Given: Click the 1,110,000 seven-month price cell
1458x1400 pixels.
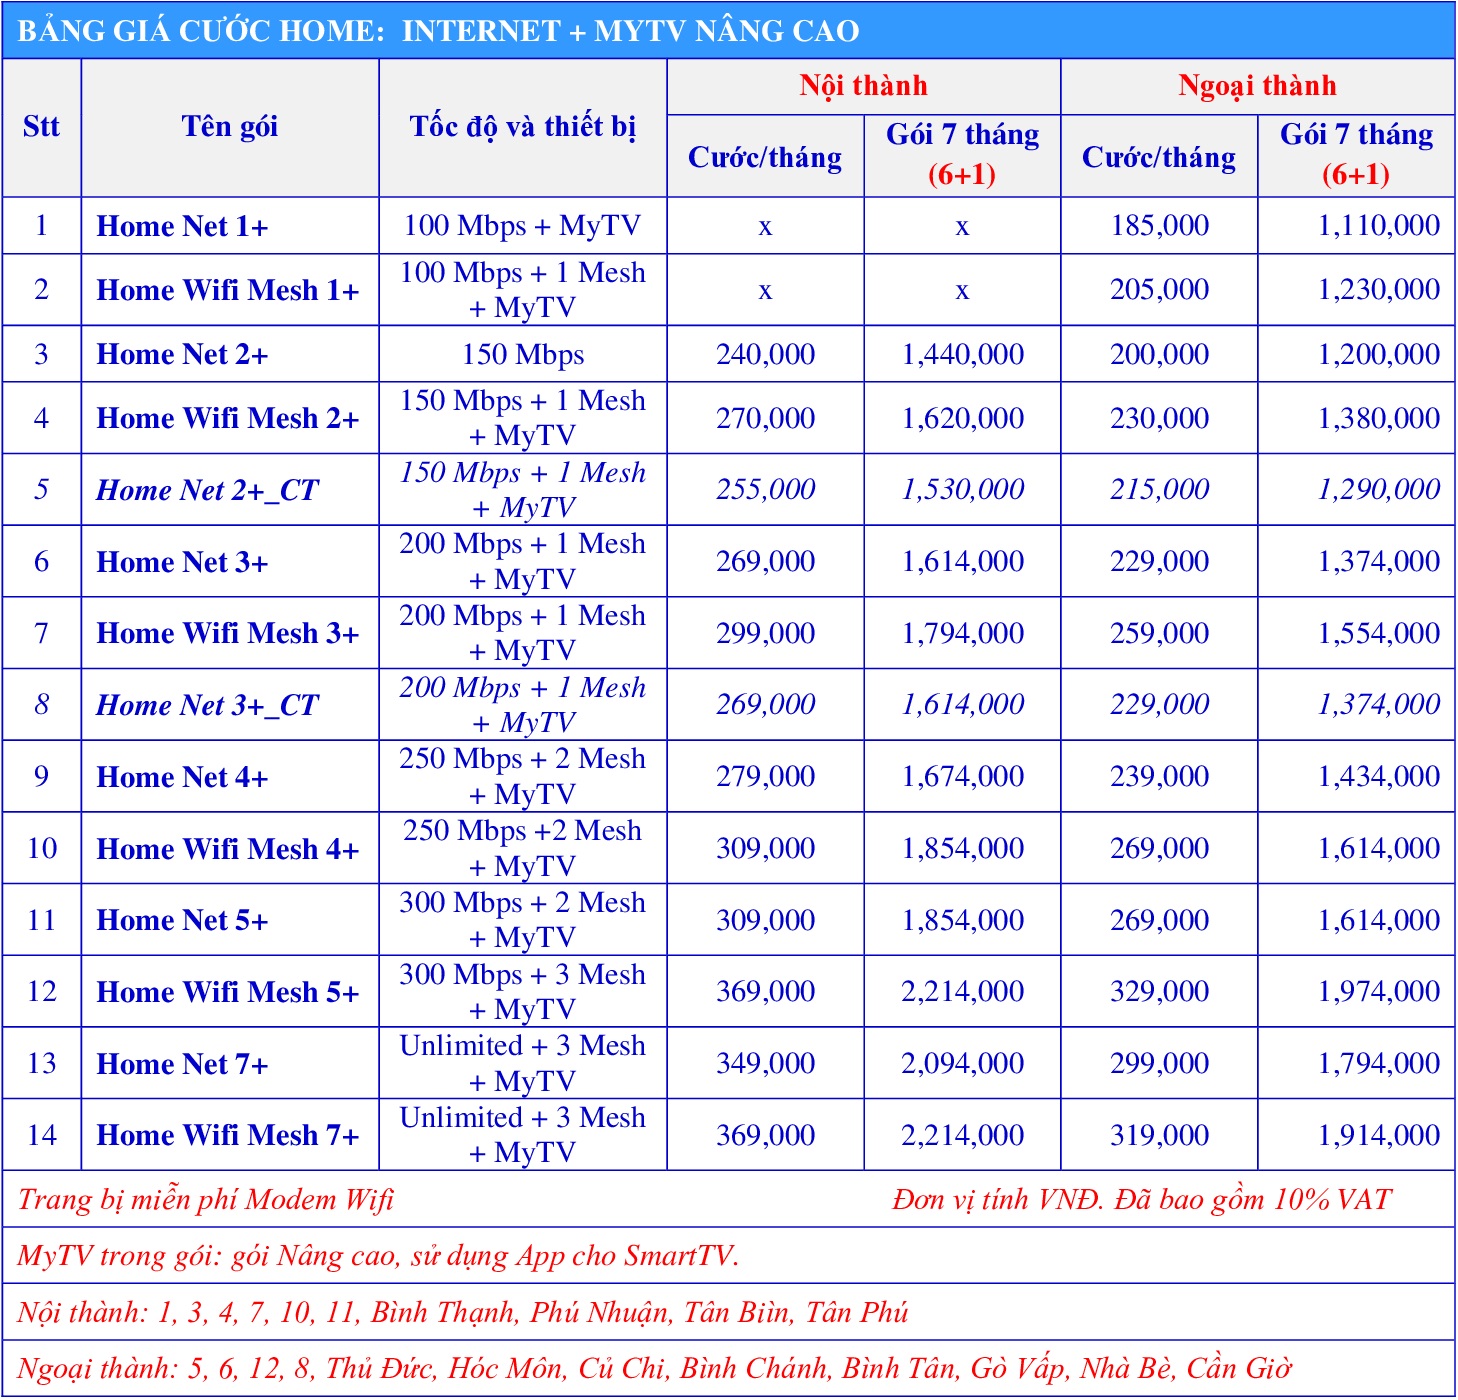Looking at the screenshot, I should (1378, 226).
